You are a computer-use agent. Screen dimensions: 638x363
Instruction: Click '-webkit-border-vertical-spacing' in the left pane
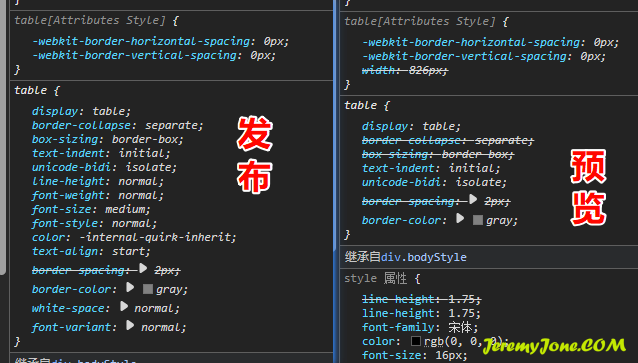(x=135, y=55)
